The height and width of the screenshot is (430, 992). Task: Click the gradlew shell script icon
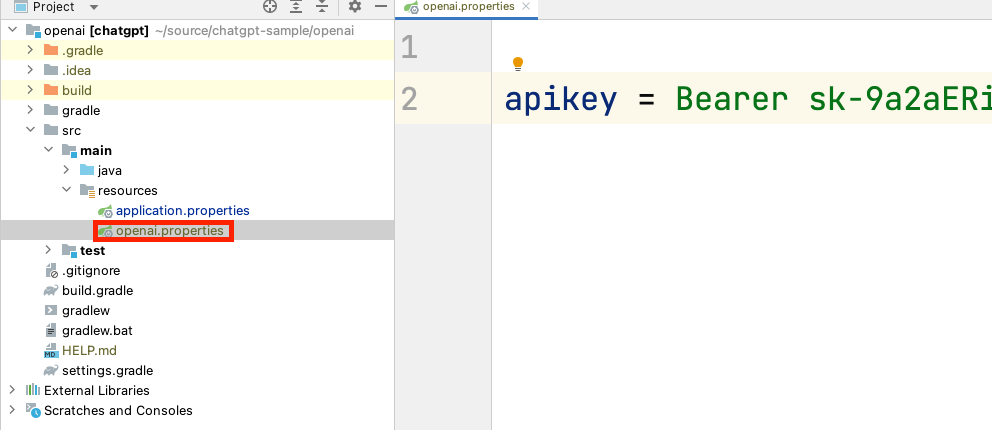coord(51,310)
